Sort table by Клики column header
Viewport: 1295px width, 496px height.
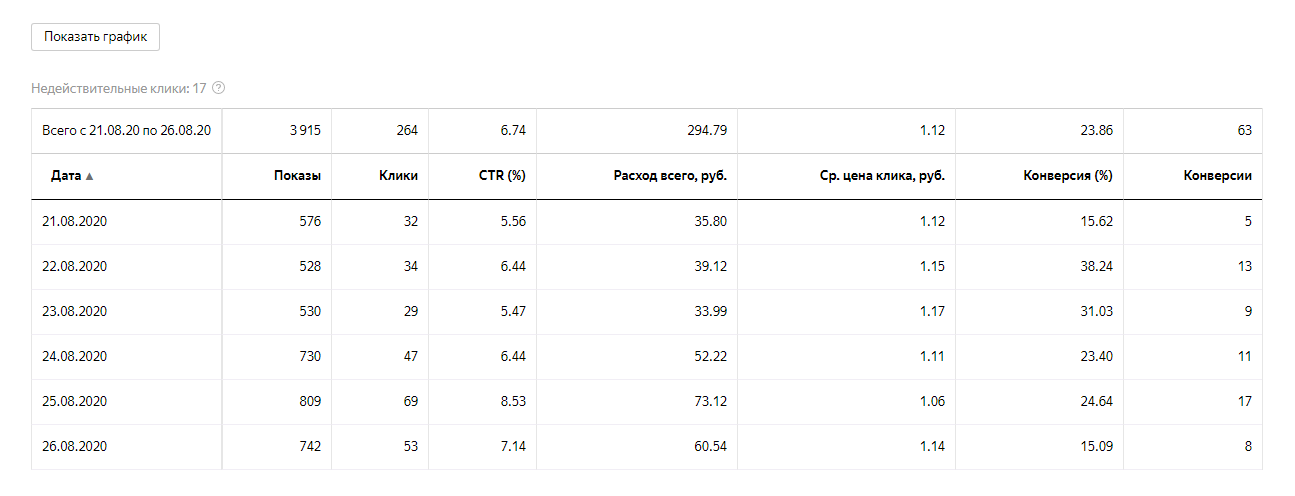point(398,176)
